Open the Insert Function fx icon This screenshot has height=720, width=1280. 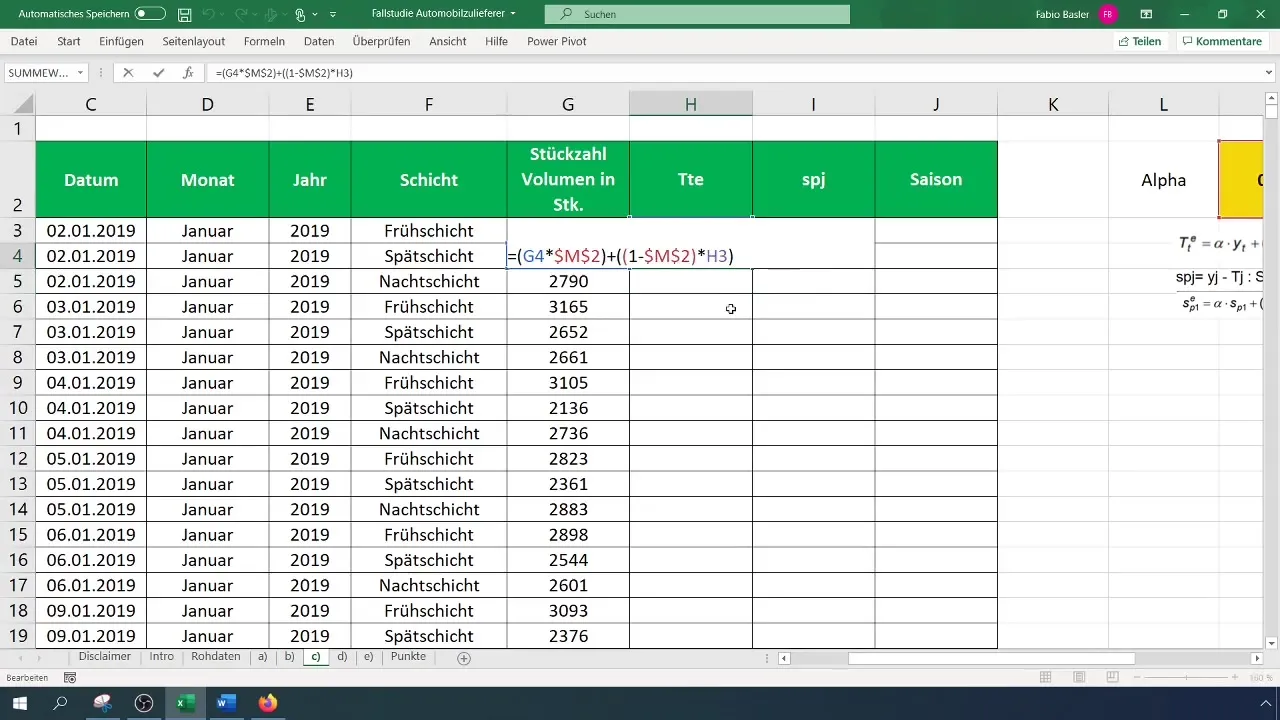[187, 73]
